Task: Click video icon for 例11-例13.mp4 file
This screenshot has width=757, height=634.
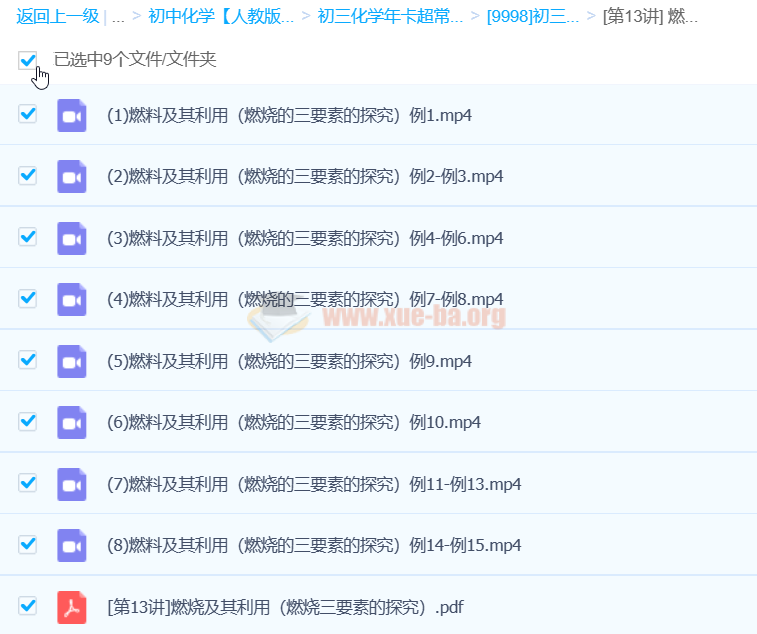Action: [x=72, y=484]
